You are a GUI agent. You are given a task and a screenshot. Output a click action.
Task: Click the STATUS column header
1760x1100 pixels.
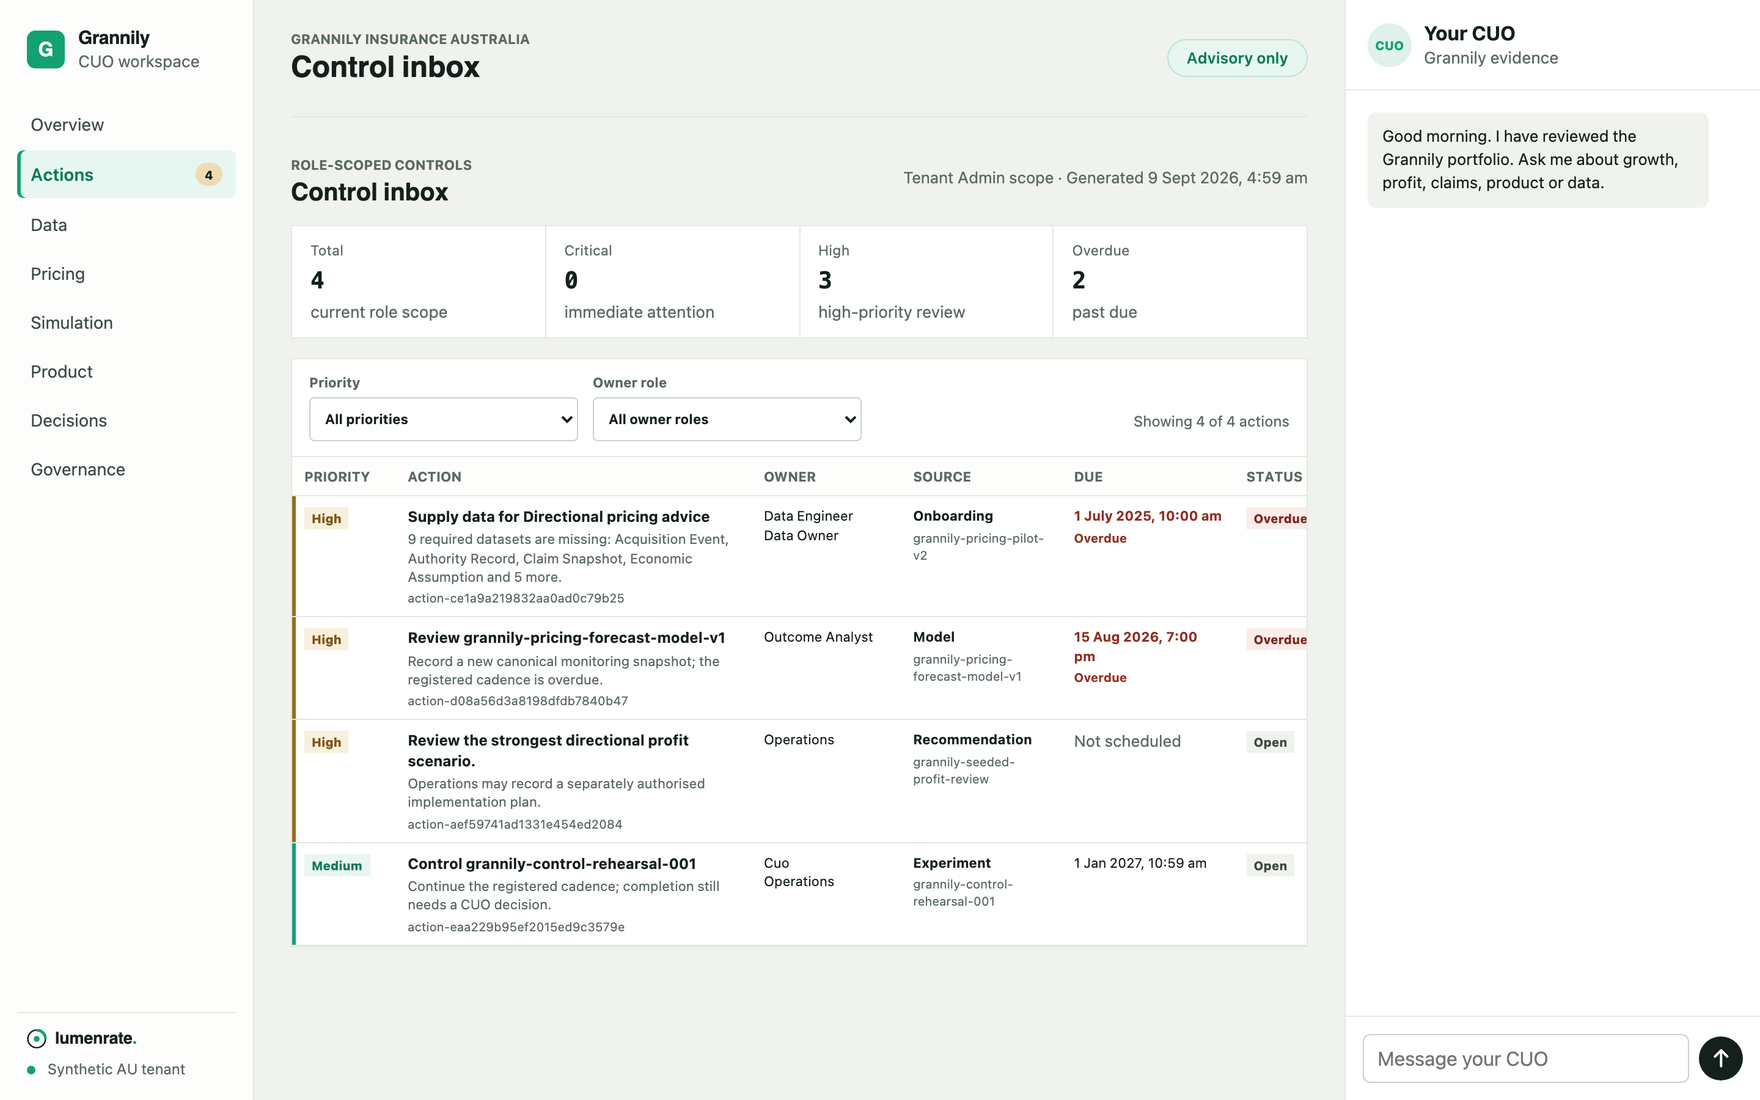tap(1274, 477)
